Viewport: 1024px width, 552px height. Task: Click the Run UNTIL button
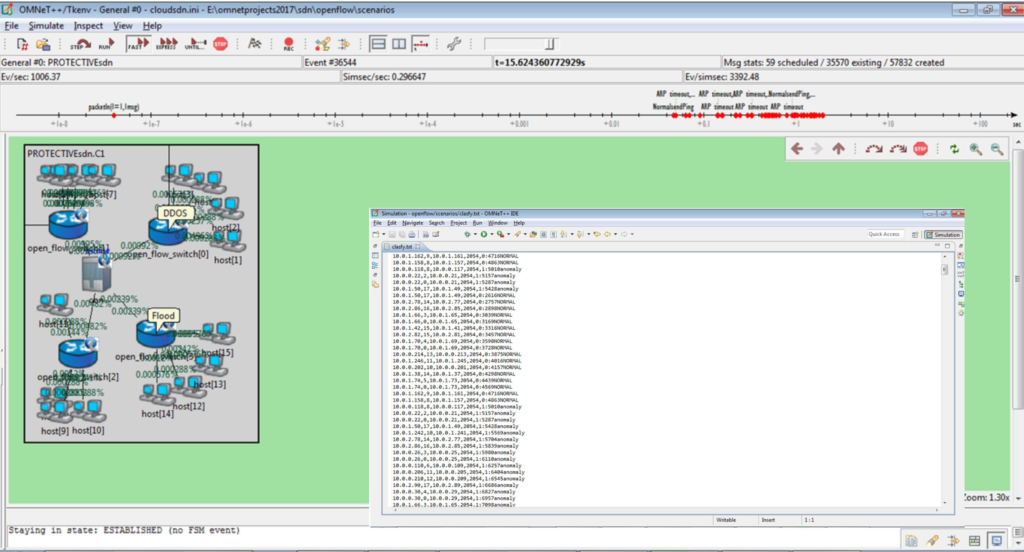pos(195,44)
